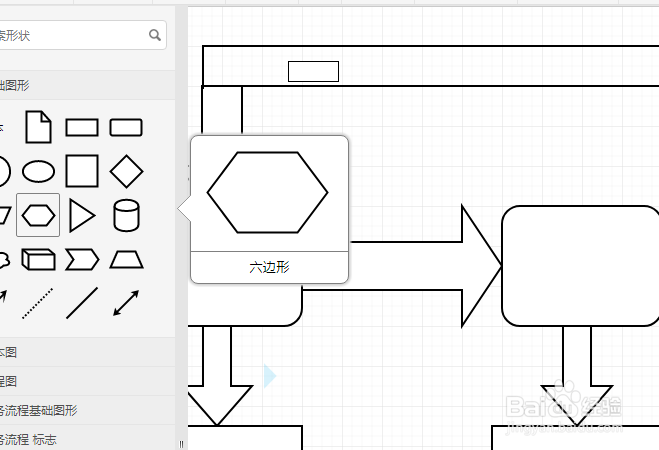Select the chevron step arrow shape
Viewport: 659px width, 450px height.
tap(82, 259)
